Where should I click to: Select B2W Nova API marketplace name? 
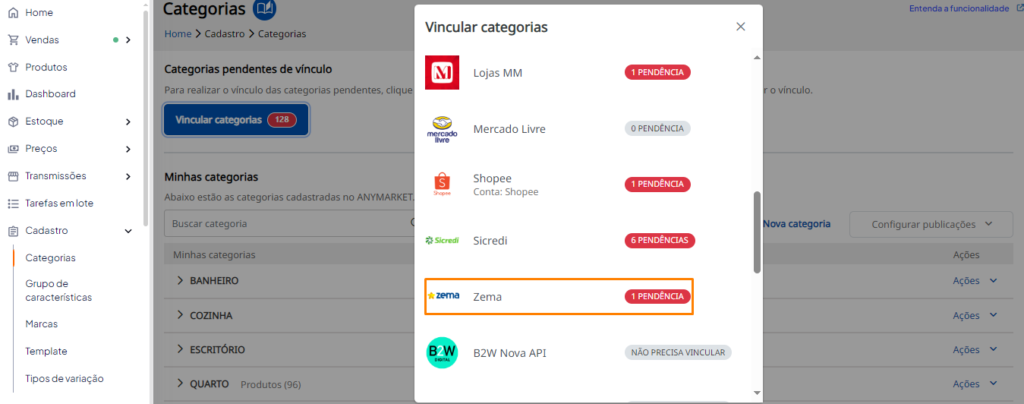click(x=509, y=353)
